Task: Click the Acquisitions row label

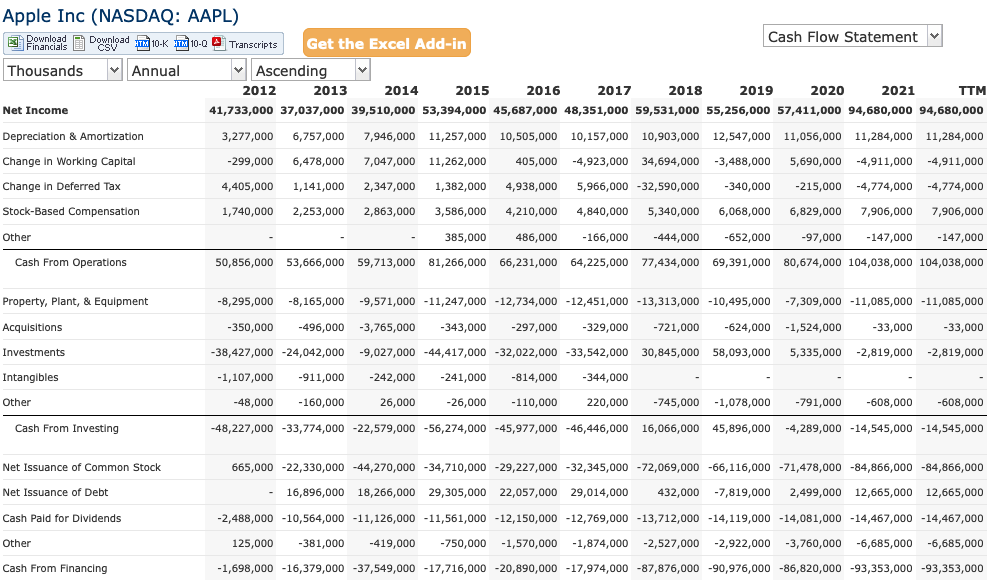Action: click(x=32, y=328)
